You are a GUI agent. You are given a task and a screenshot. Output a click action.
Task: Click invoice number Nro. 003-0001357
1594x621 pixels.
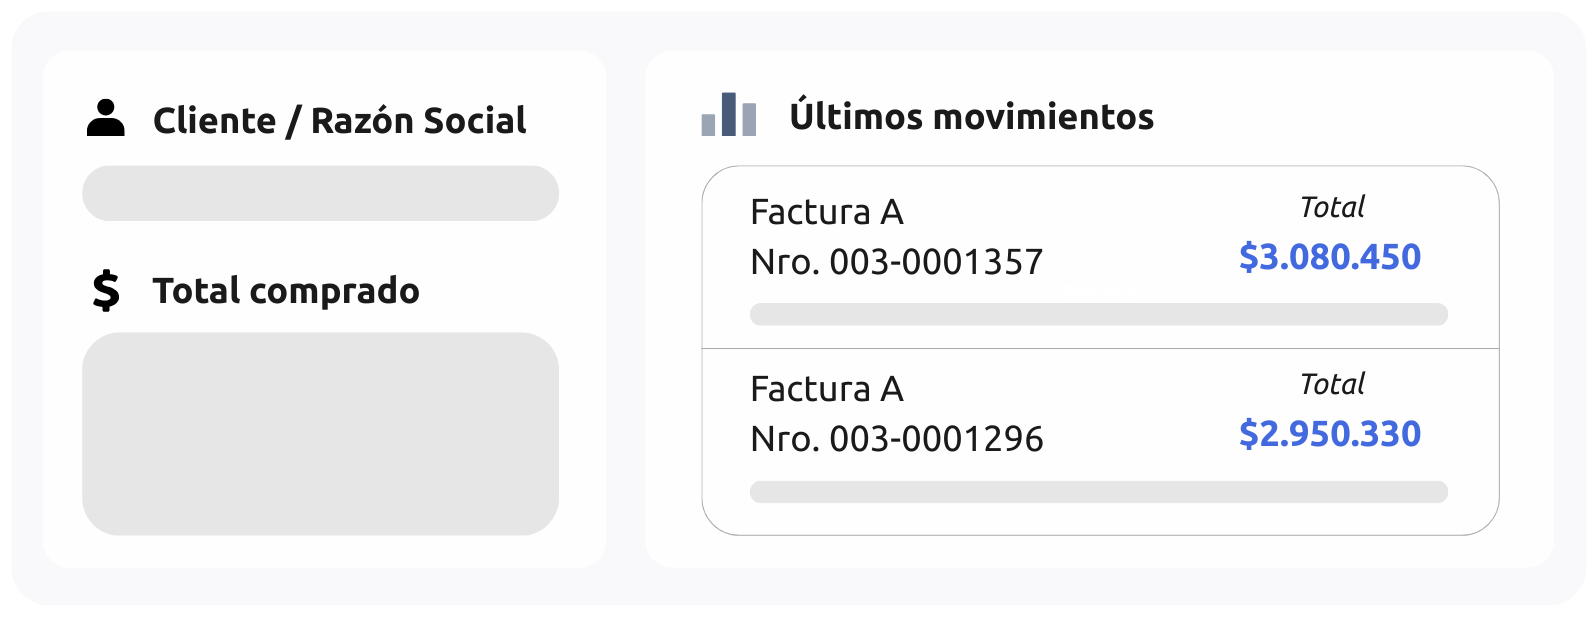[897, 262]
